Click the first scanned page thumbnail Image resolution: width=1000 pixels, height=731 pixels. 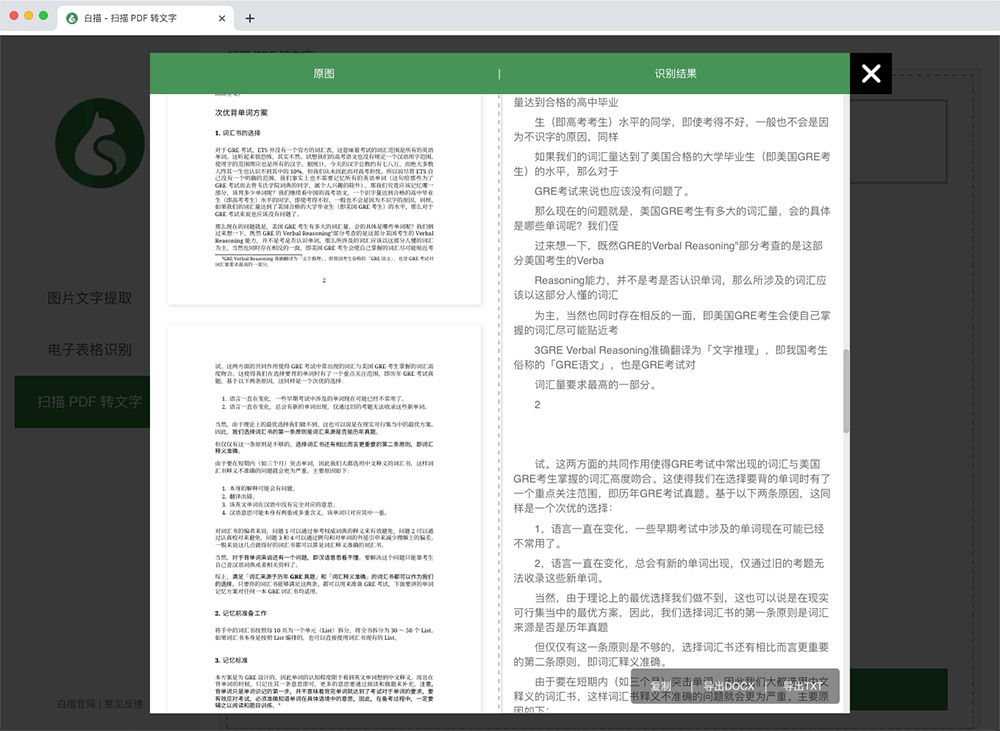click(324, 199)
